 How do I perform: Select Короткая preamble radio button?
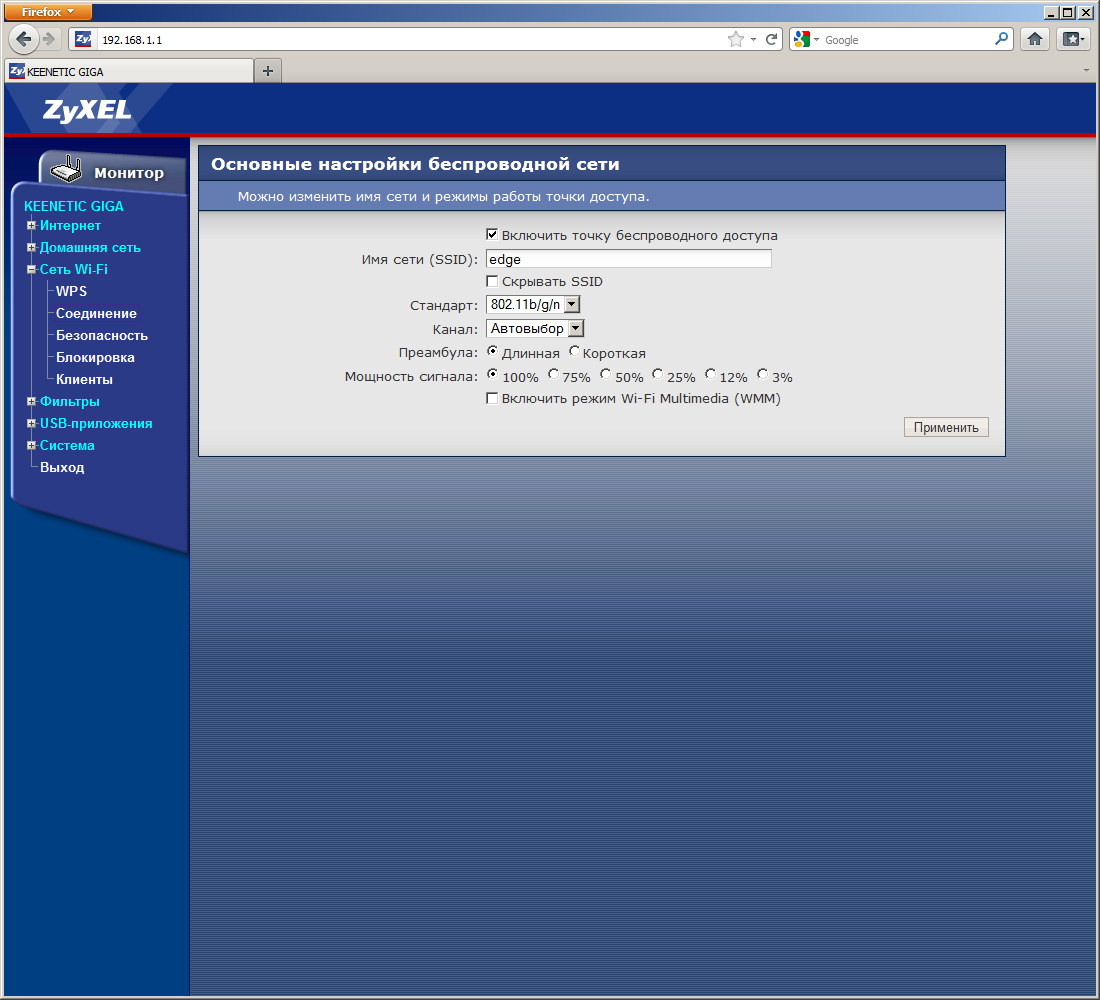(575, 351)
